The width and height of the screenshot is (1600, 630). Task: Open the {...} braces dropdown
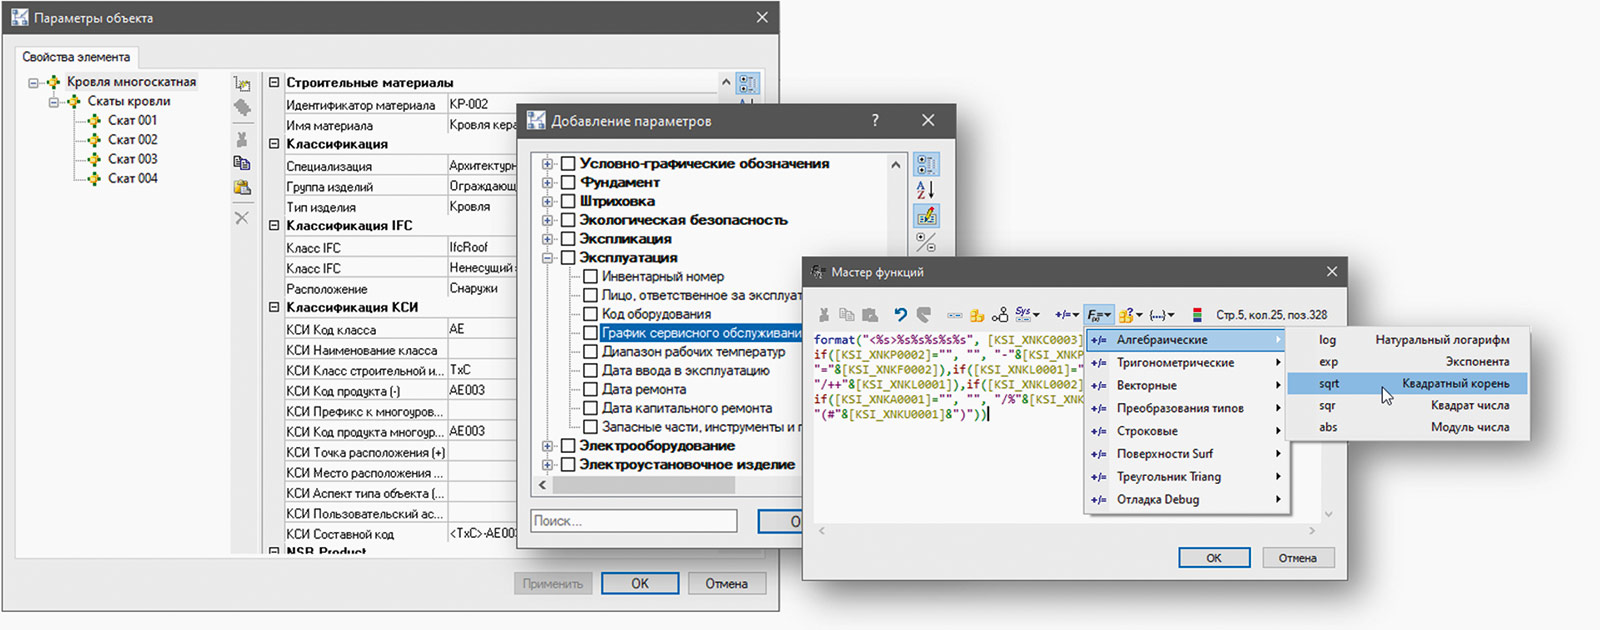coord(1162,315)
